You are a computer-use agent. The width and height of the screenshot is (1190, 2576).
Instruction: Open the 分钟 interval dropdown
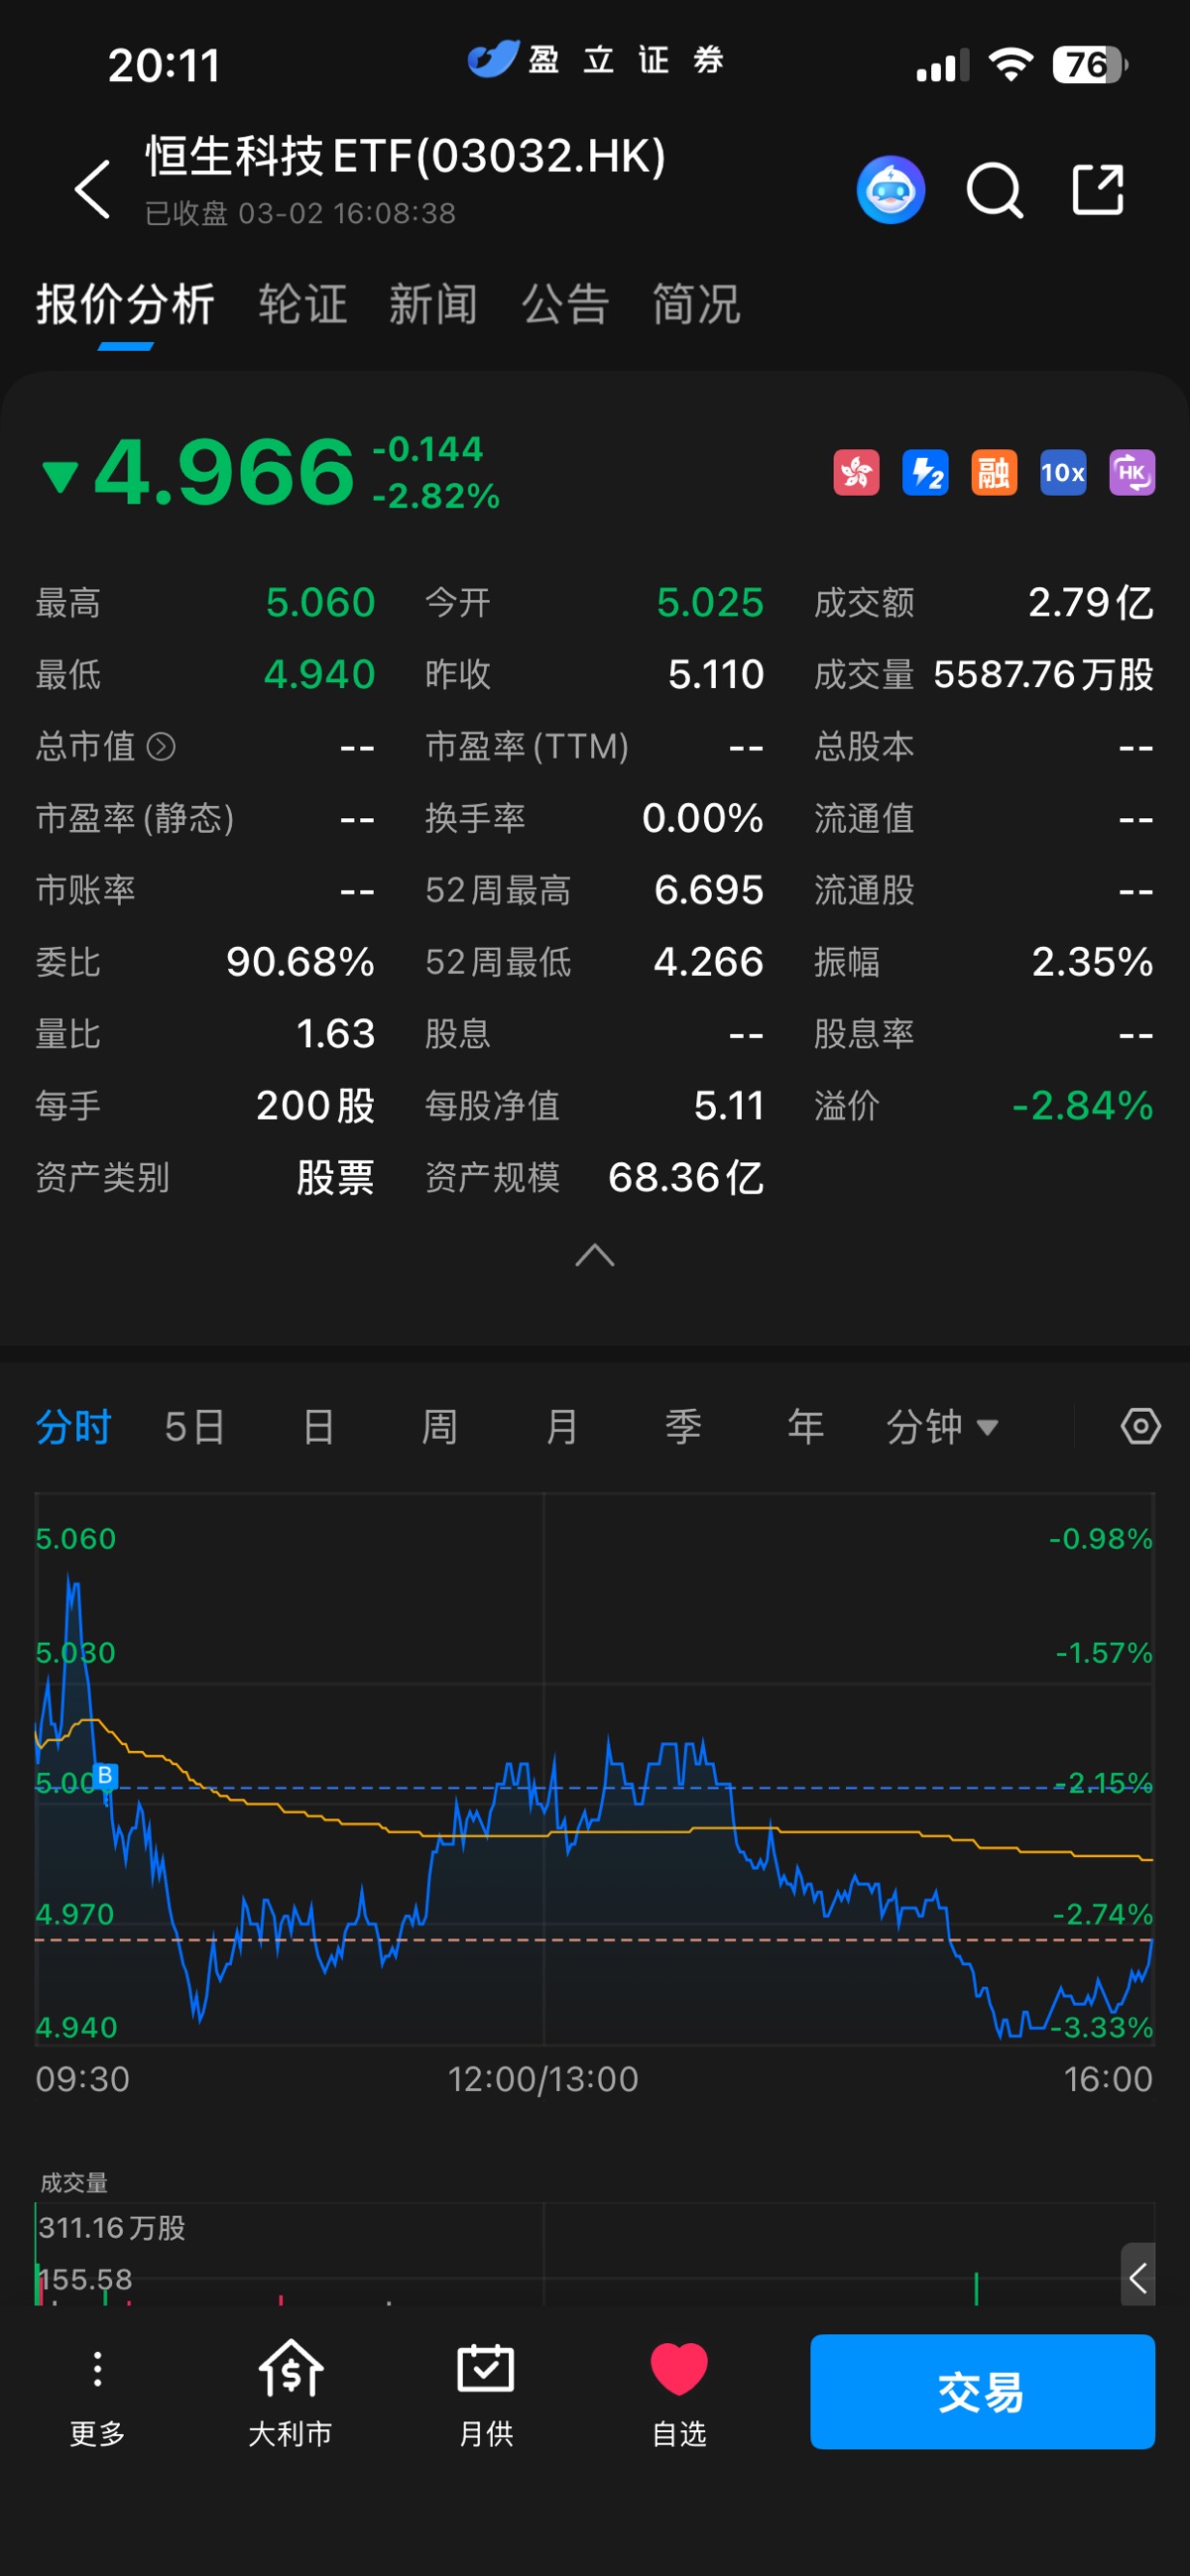coord(941,1426)
